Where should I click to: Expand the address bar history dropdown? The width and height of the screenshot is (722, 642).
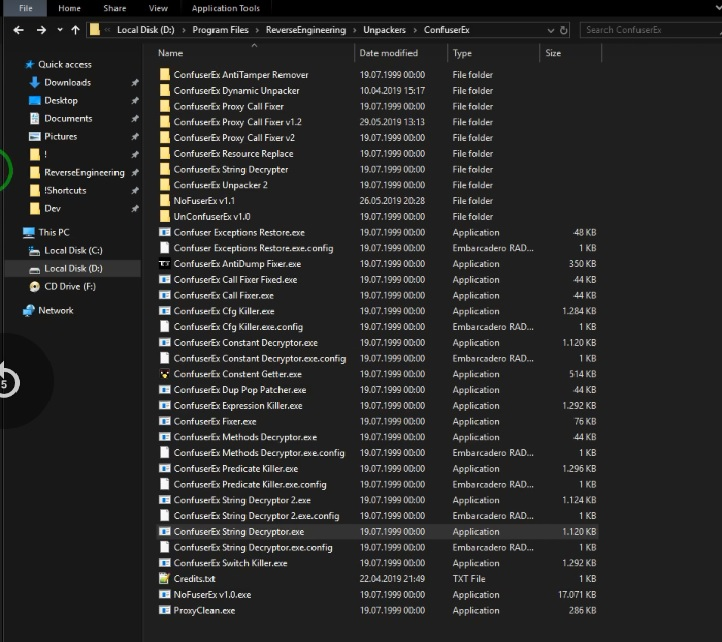550,30
